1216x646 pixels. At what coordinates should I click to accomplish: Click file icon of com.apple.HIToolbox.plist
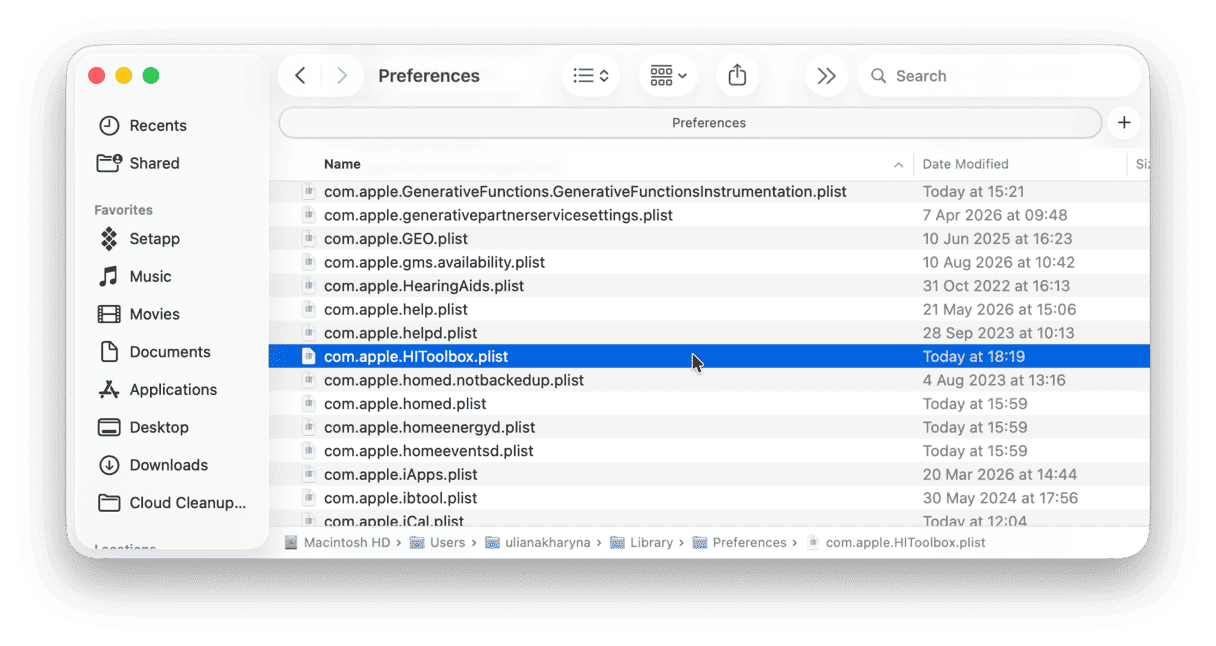[309, 356]
